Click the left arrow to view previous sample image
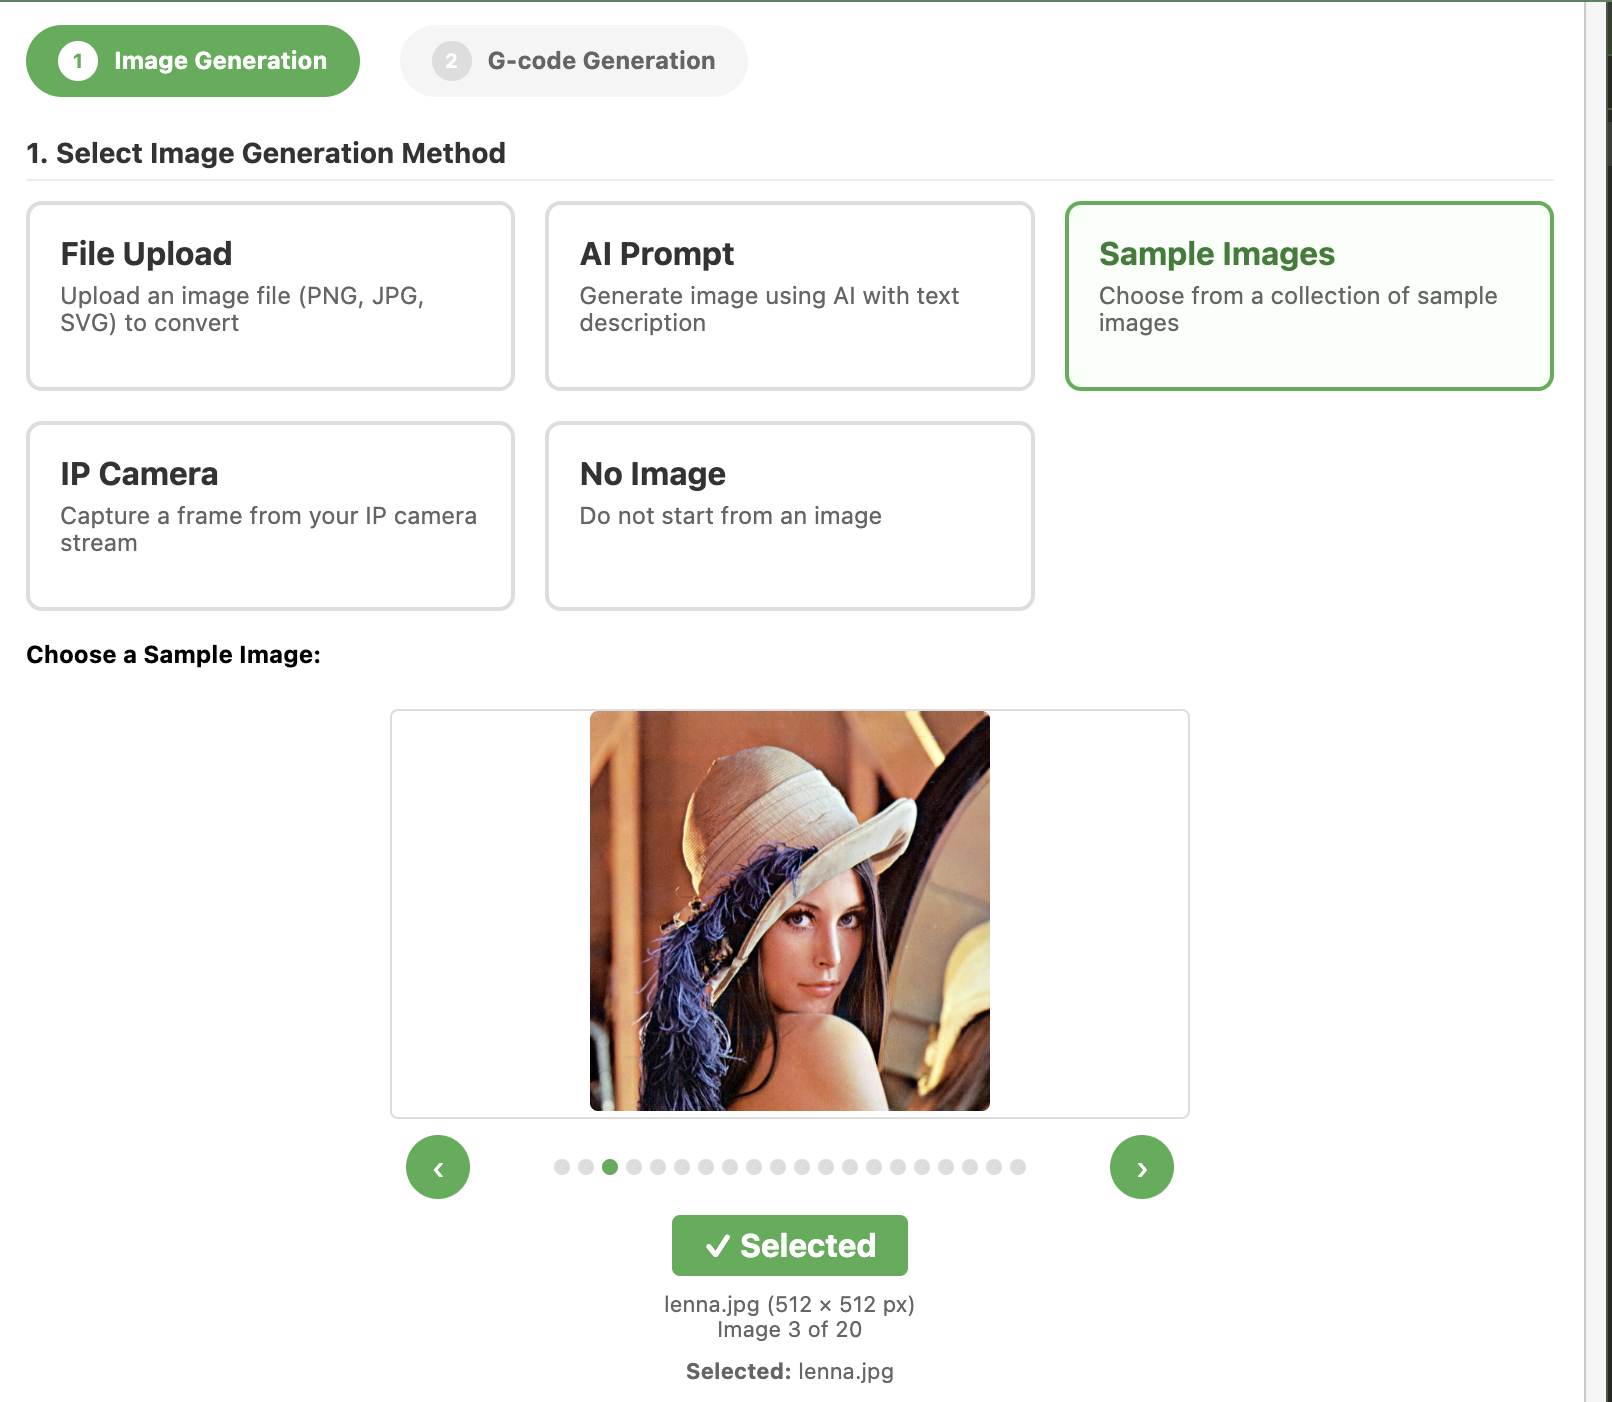1612x1402 pixels. click(438, 1166)
